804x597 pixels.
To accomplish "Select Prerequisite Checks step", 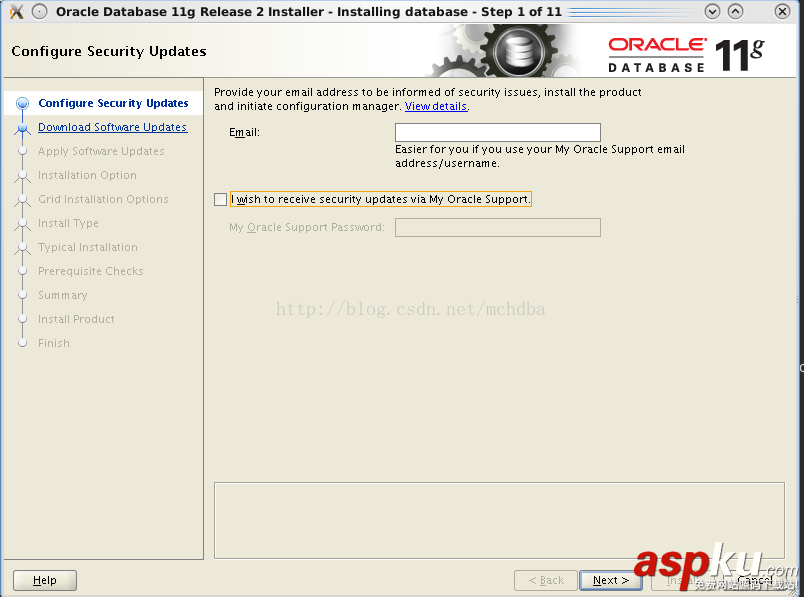I will (91, 271).
